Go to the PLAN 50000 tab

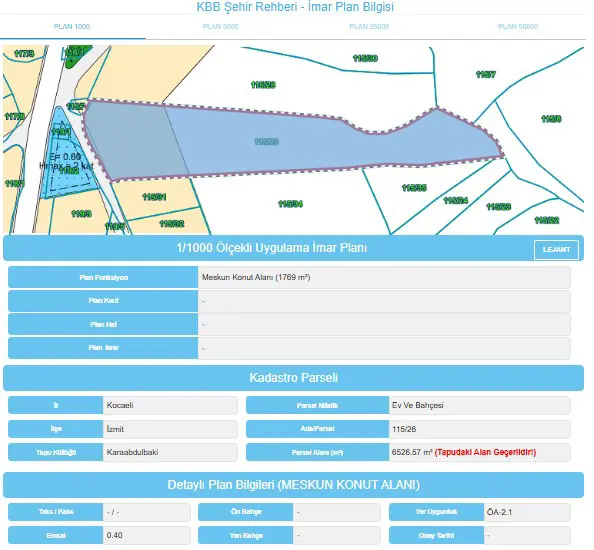[518, 27]
